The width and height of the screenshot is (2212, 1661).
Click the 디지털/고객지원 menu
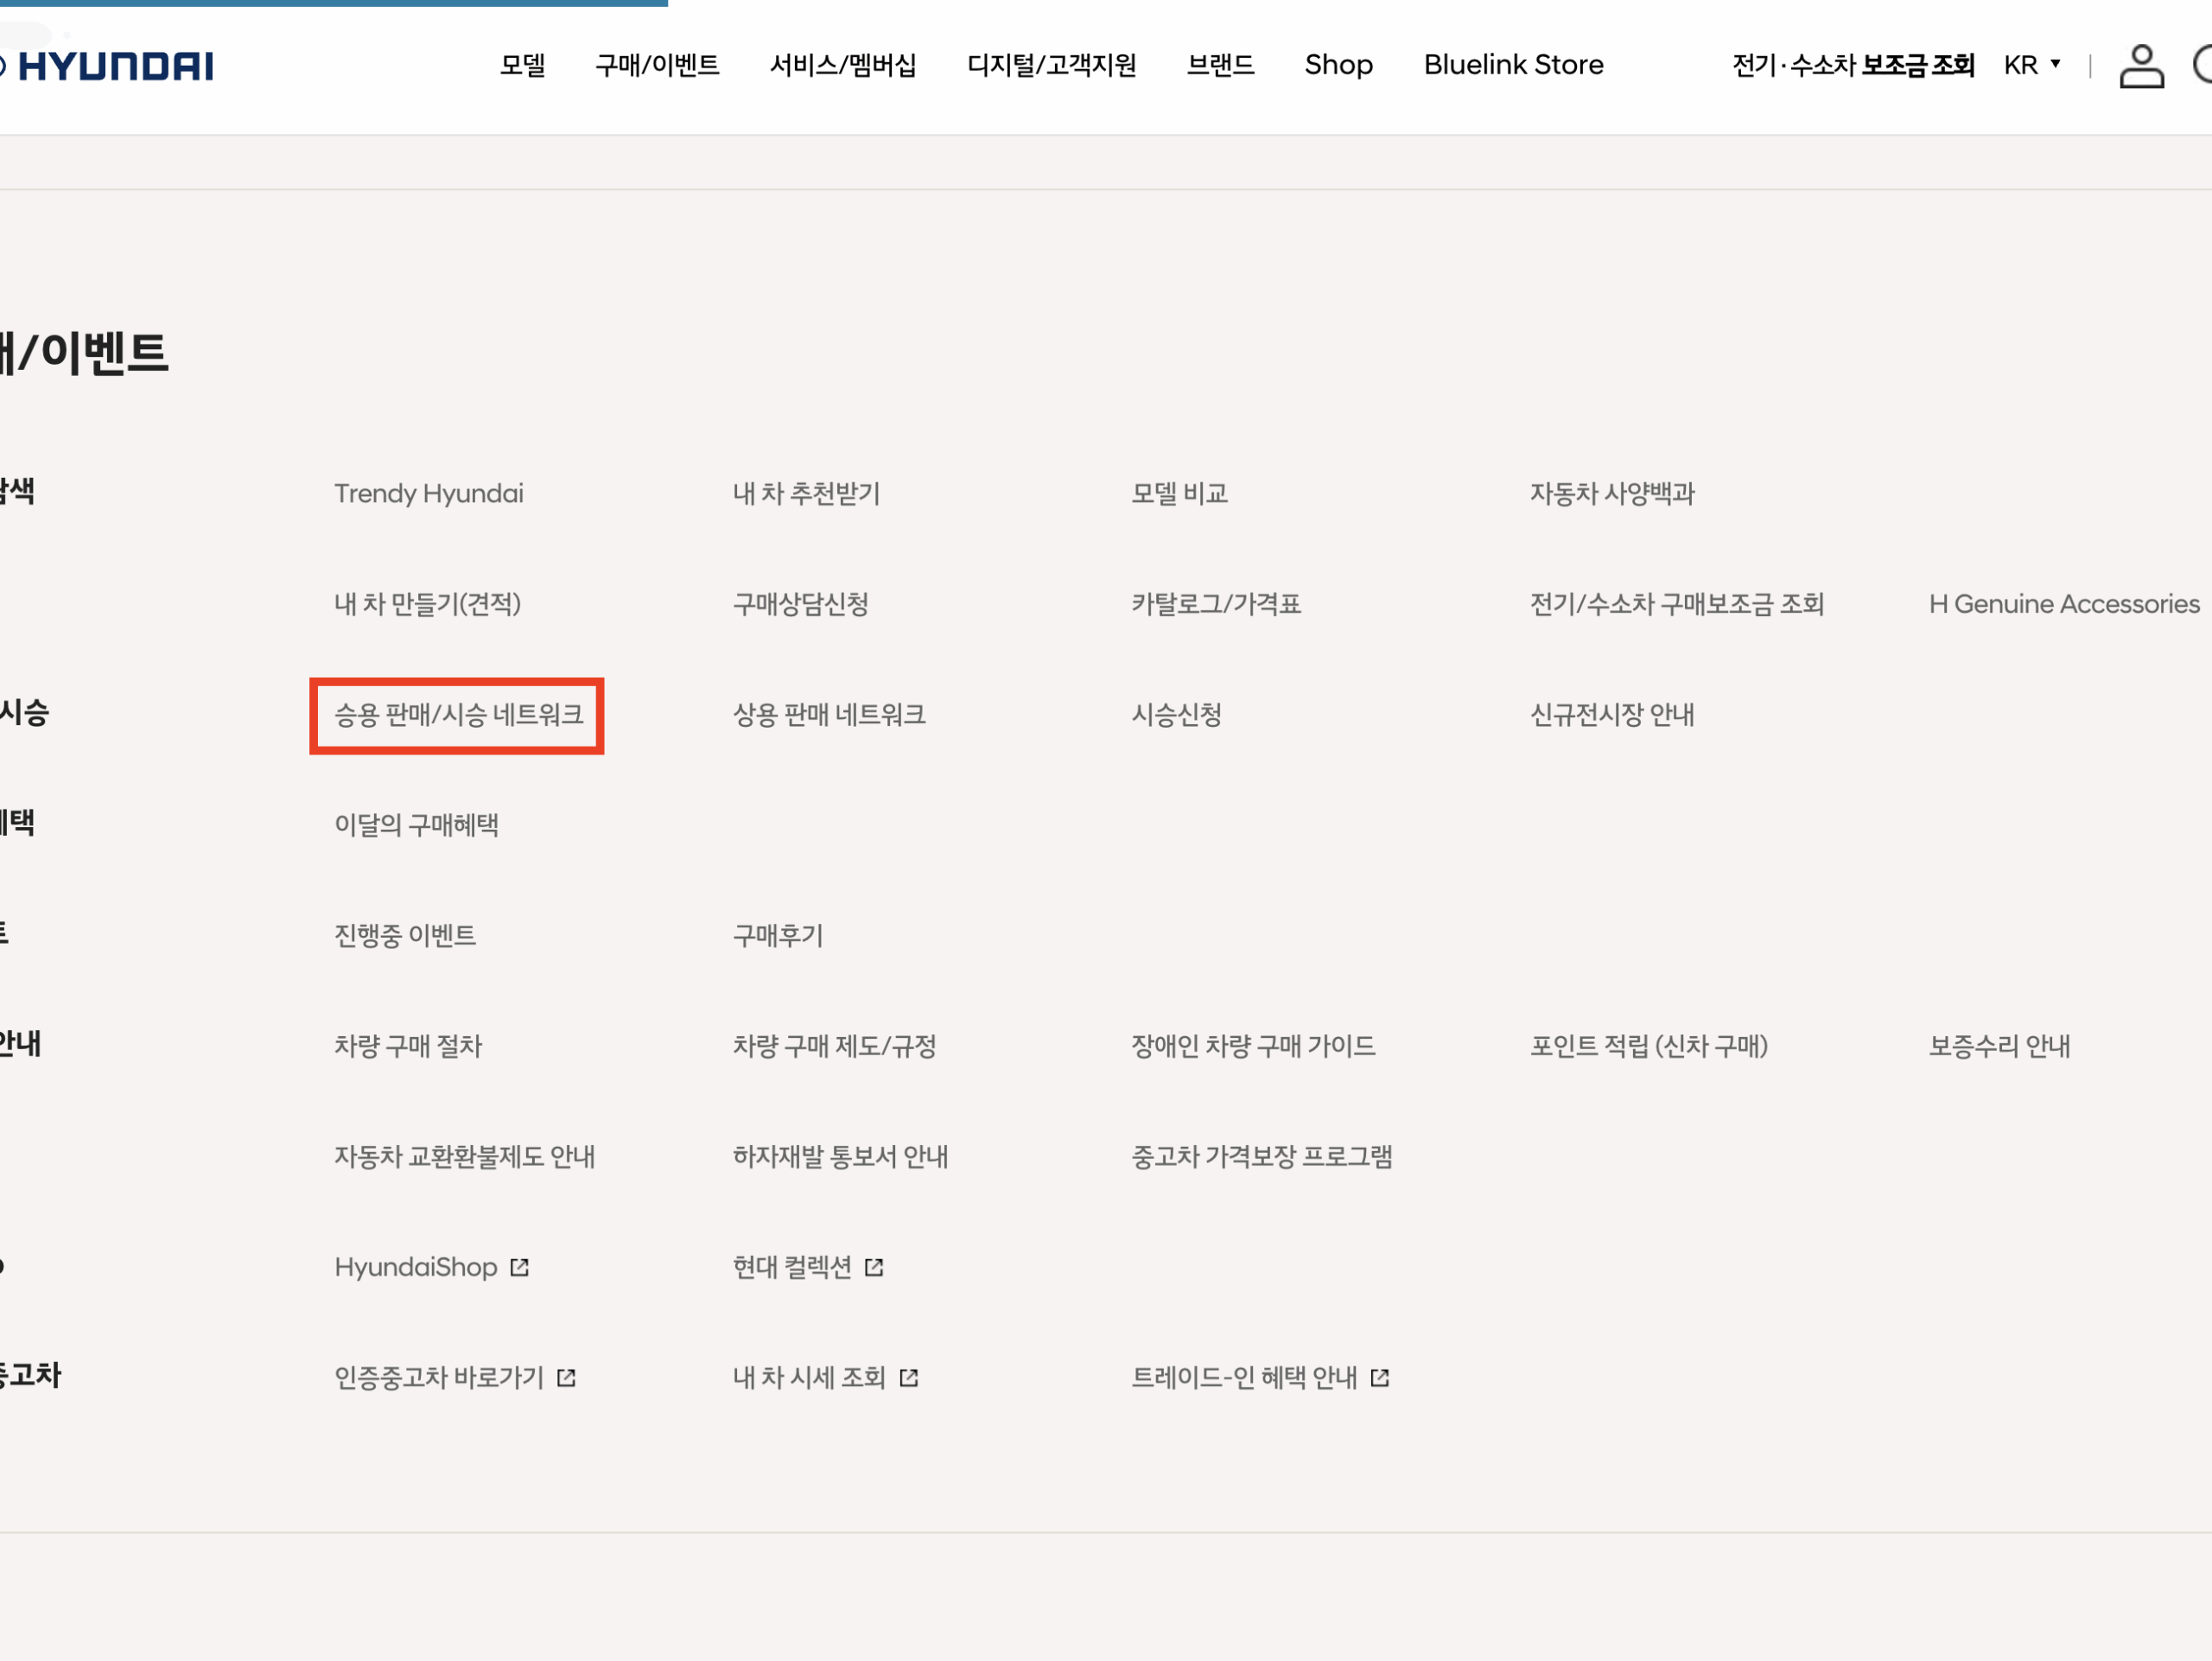[1053, 64]
